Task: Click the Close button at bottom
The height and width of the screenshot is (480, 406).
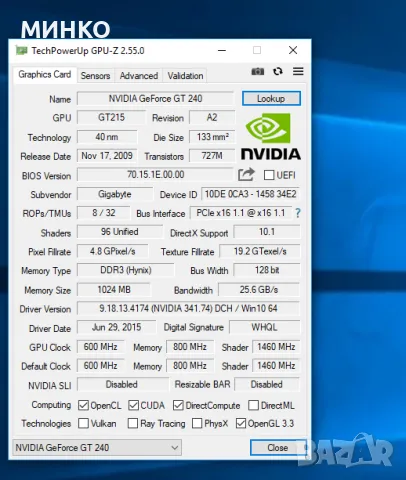Action: [278, 448]
